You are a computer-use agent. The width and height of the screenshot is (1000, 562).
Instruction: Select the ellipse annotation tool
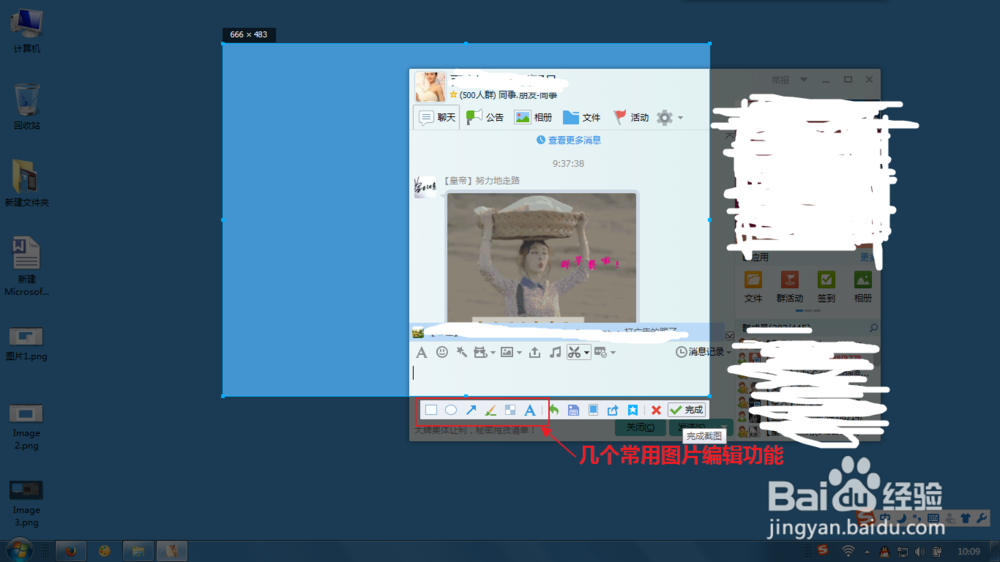(x=451, y=410)
